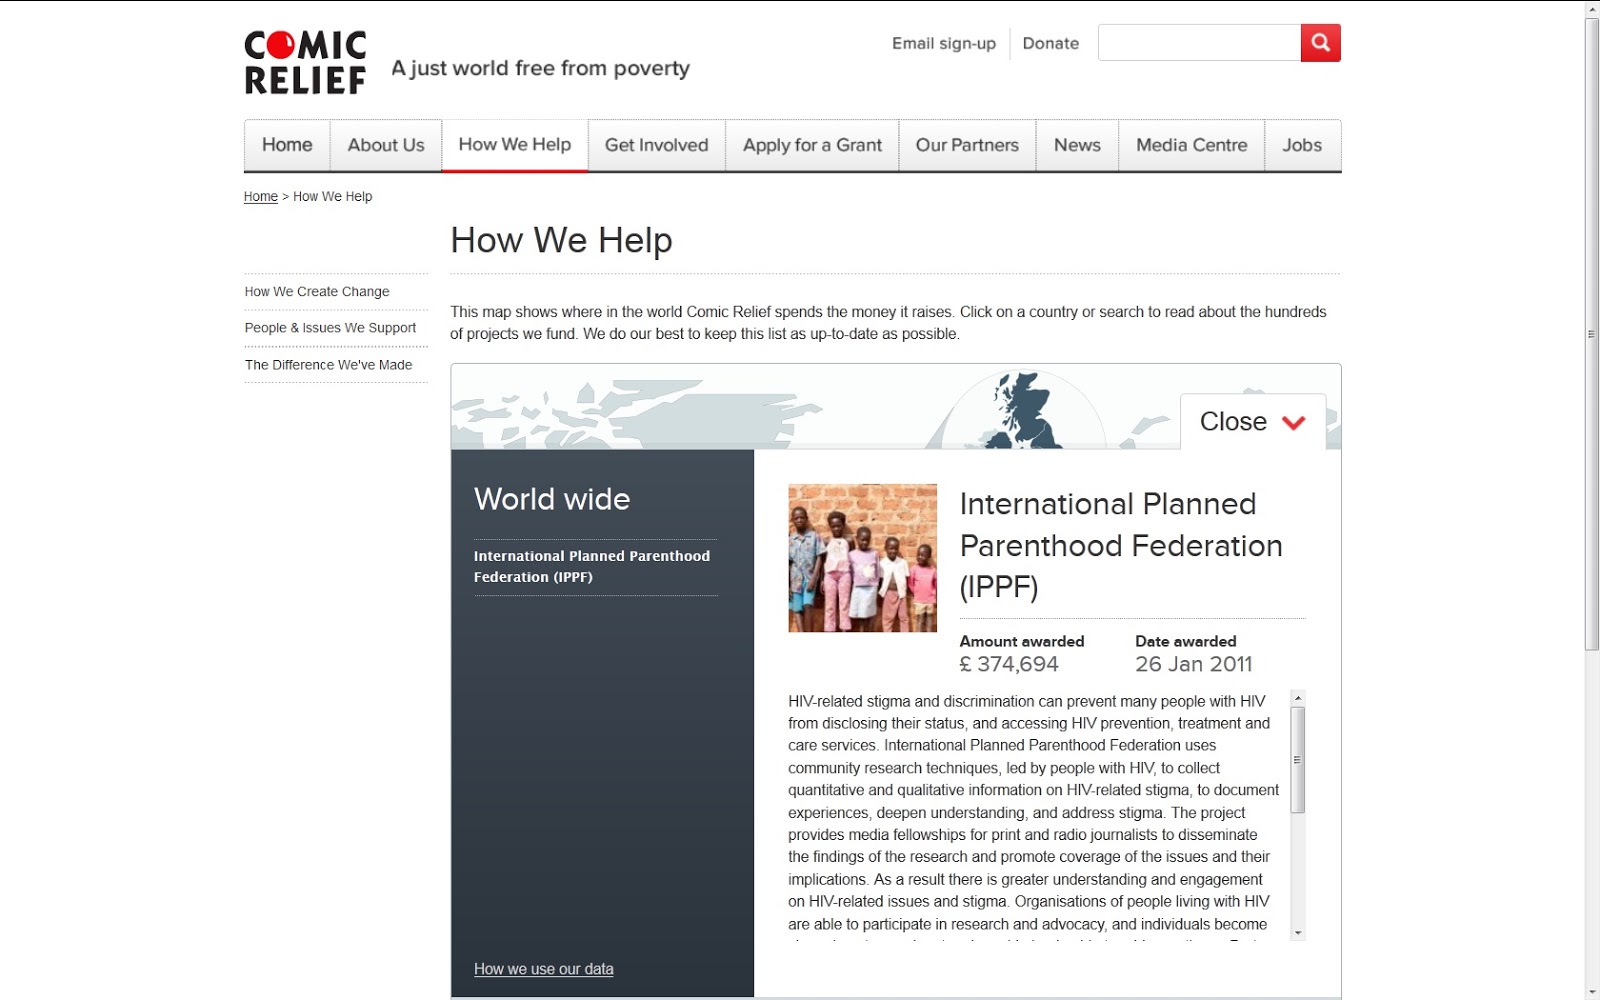This screenshot has height=1000, width=1600.
Task: Click the description box scroll-up arrow
Action: pyautogui.click(x=1298, y=698)
